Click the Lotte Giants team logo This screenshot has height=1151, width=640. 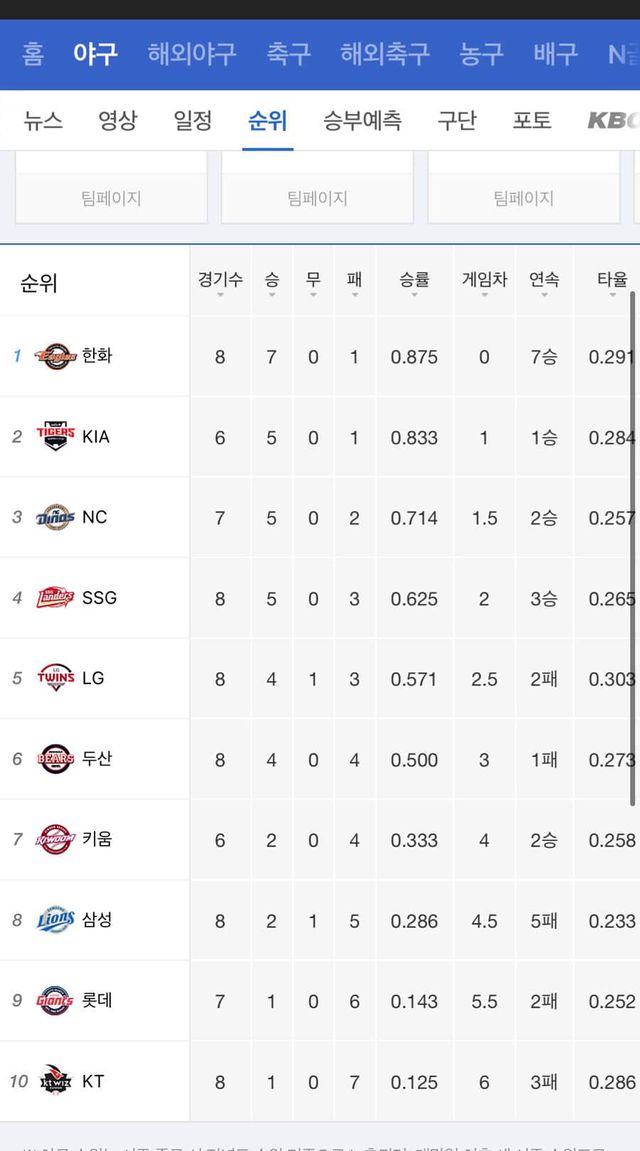[55, 1000]
